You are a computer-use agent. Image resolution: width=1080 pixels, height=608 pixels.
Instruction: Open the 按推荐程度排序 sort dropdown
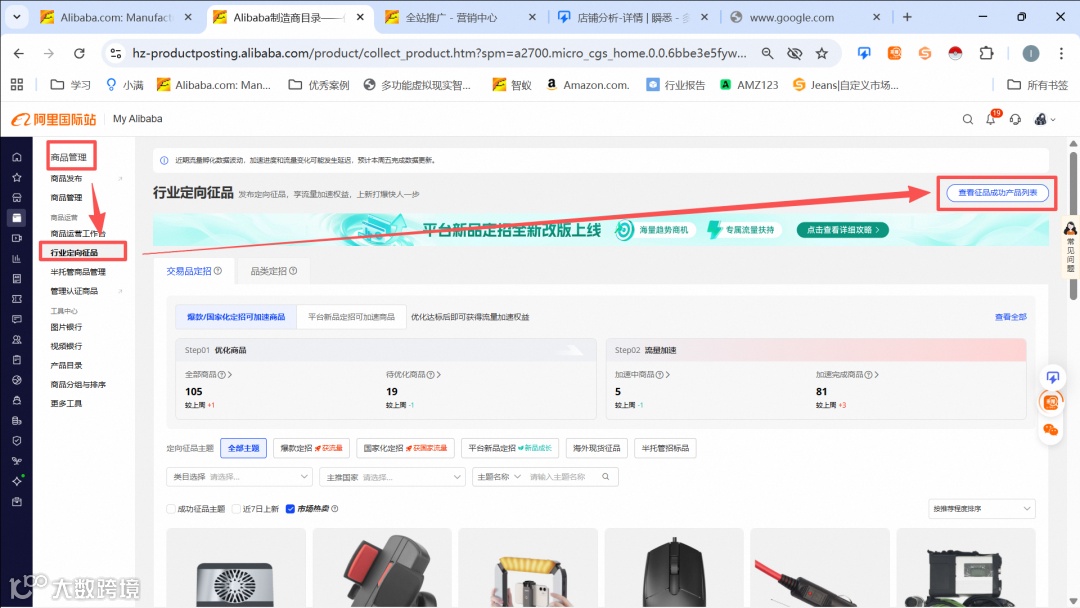(982, 509)
